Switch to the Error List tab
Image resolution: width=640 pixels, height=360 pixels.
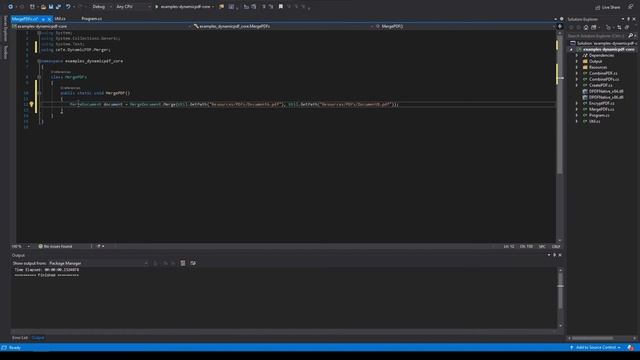point(20,338)
